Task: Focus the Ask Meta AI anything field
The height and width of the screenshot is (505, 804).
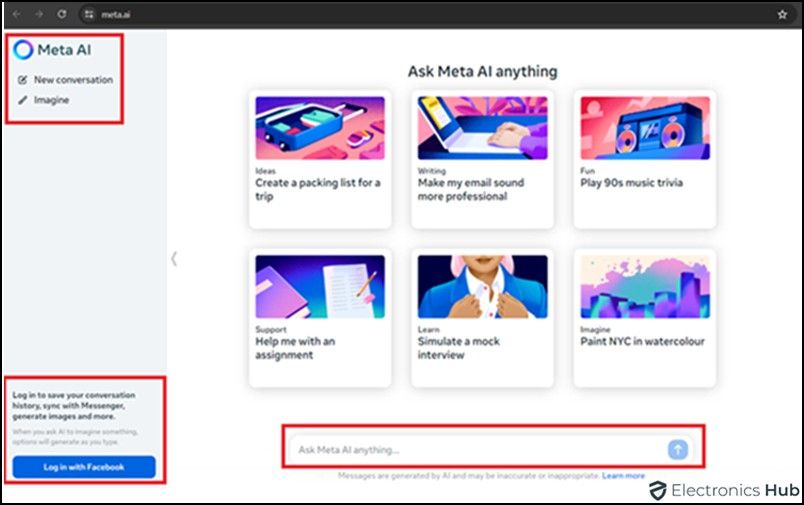Action: [x=480, y=450]
